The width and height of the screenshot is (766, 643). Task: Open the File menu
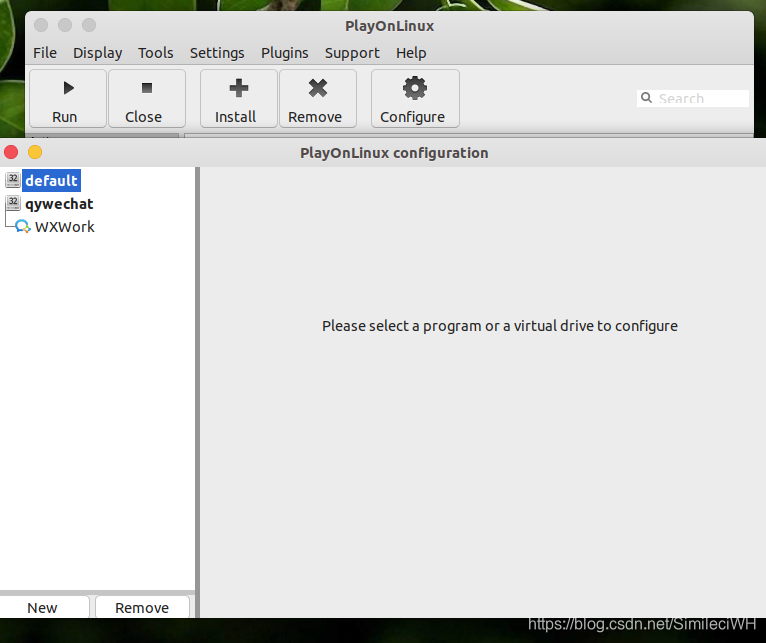[x=45, y=53]
